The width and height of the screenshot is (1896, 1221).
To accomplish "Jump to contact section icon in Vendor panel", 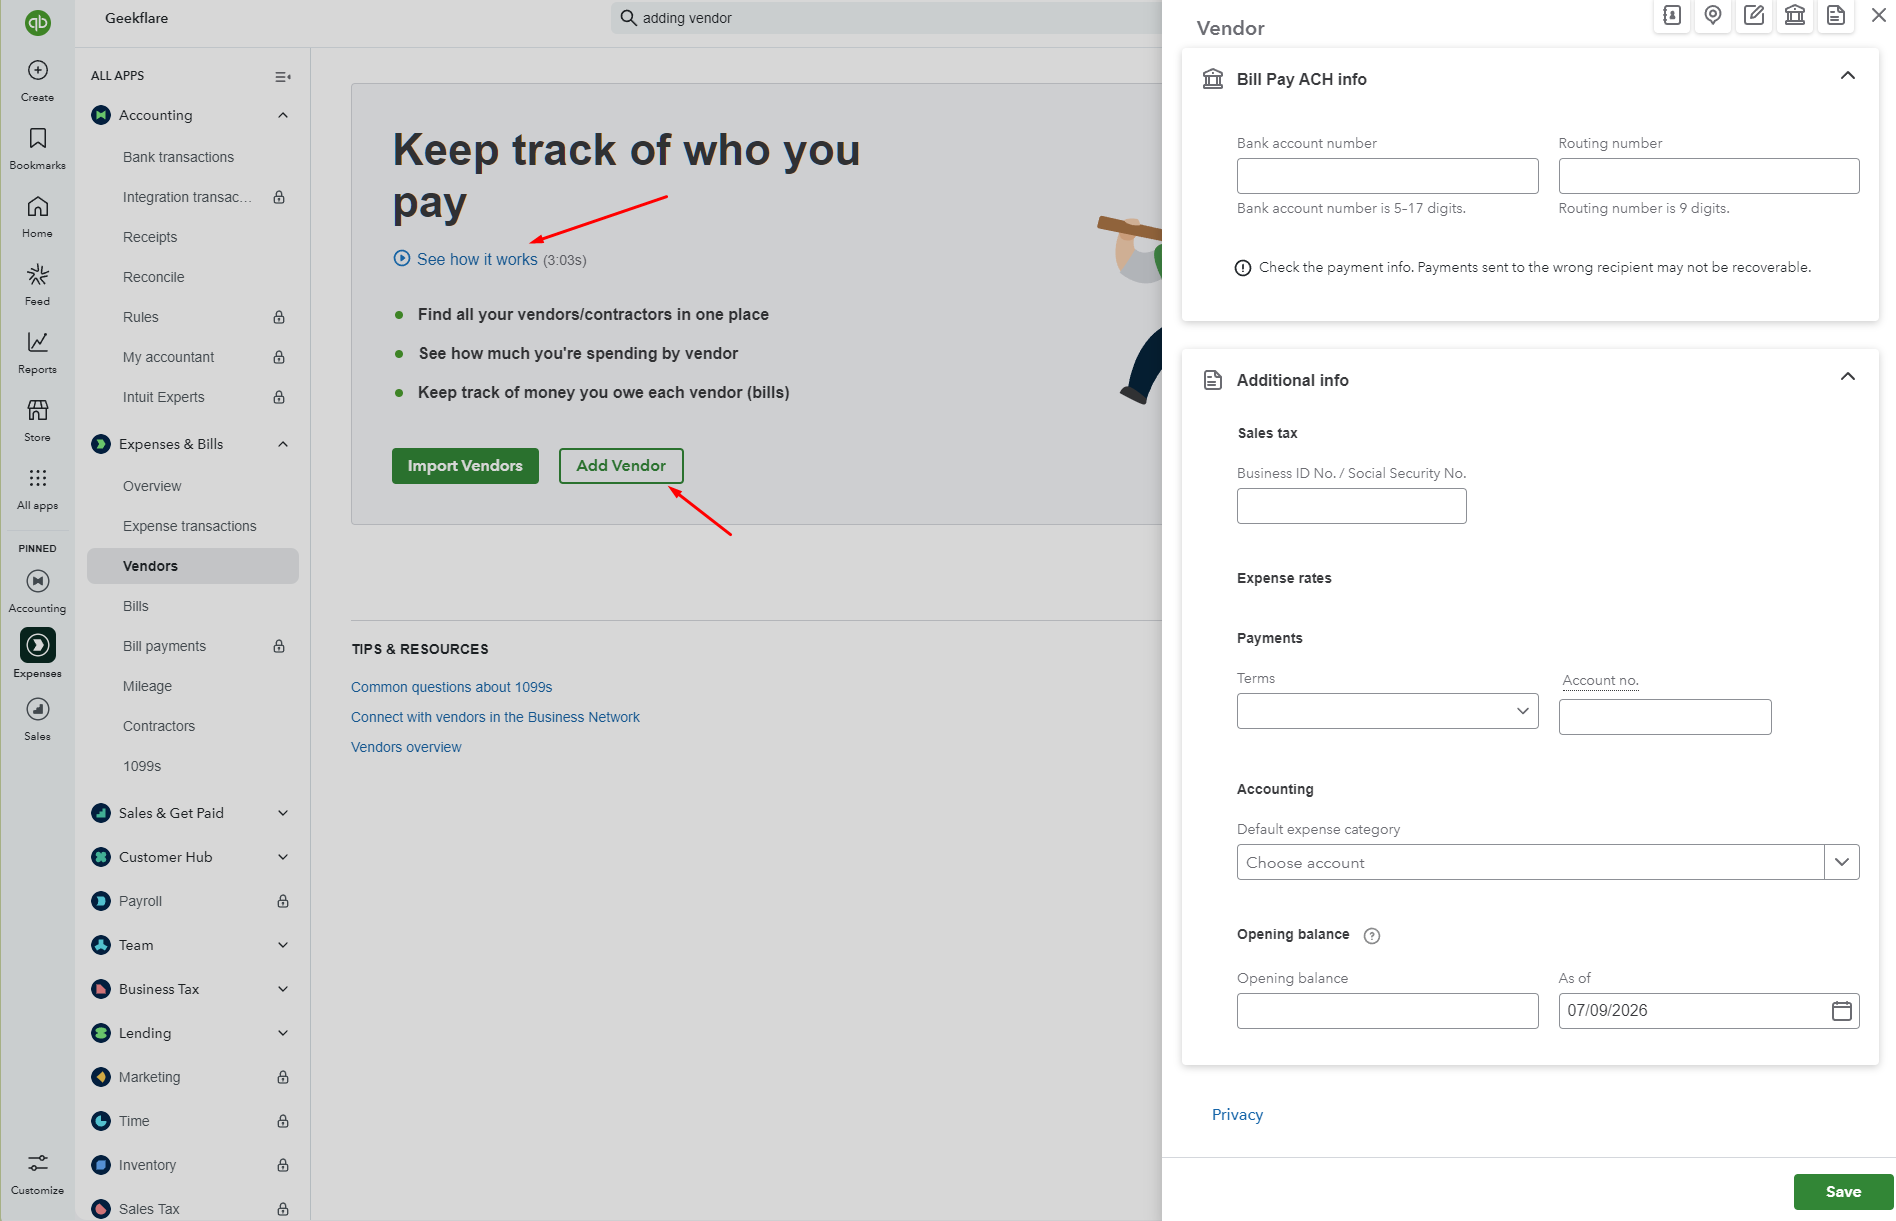I will pos(1672,15).
